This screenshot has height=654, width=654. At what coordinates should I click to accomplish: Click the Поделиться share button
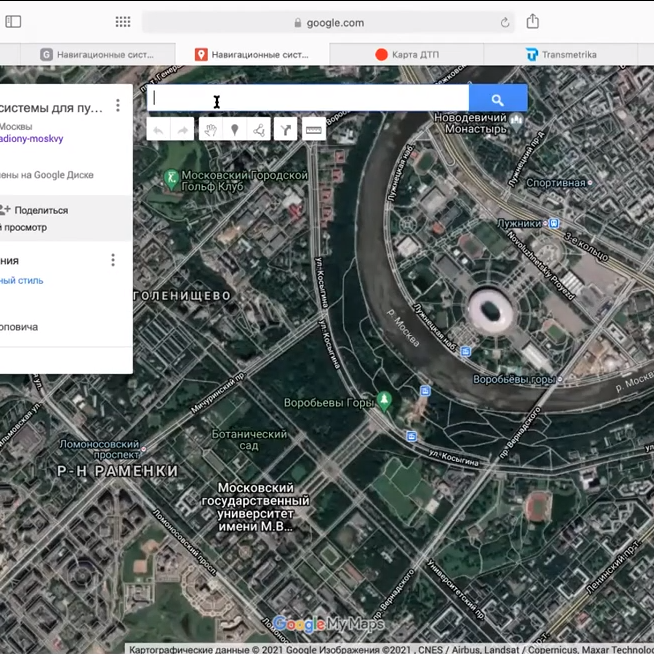40,210
